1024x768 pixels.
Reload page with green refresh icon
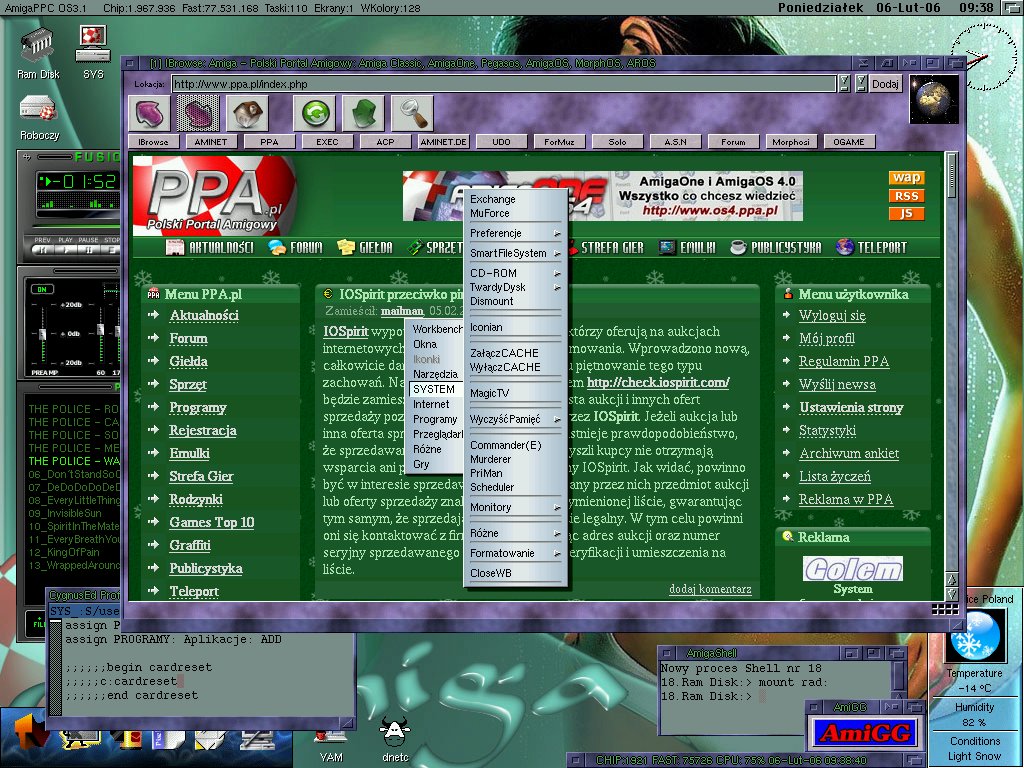click(314, 113)
